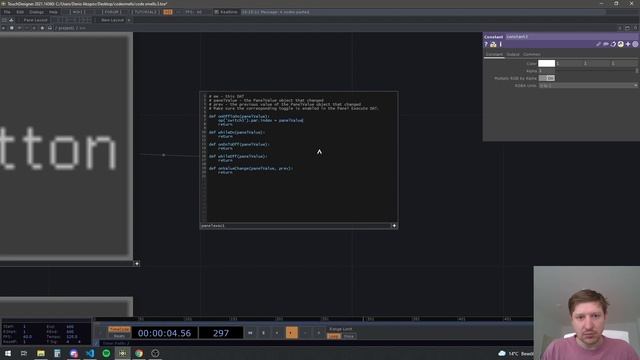
Task: Step one frame forward in timeline
Action: (318, 333)
